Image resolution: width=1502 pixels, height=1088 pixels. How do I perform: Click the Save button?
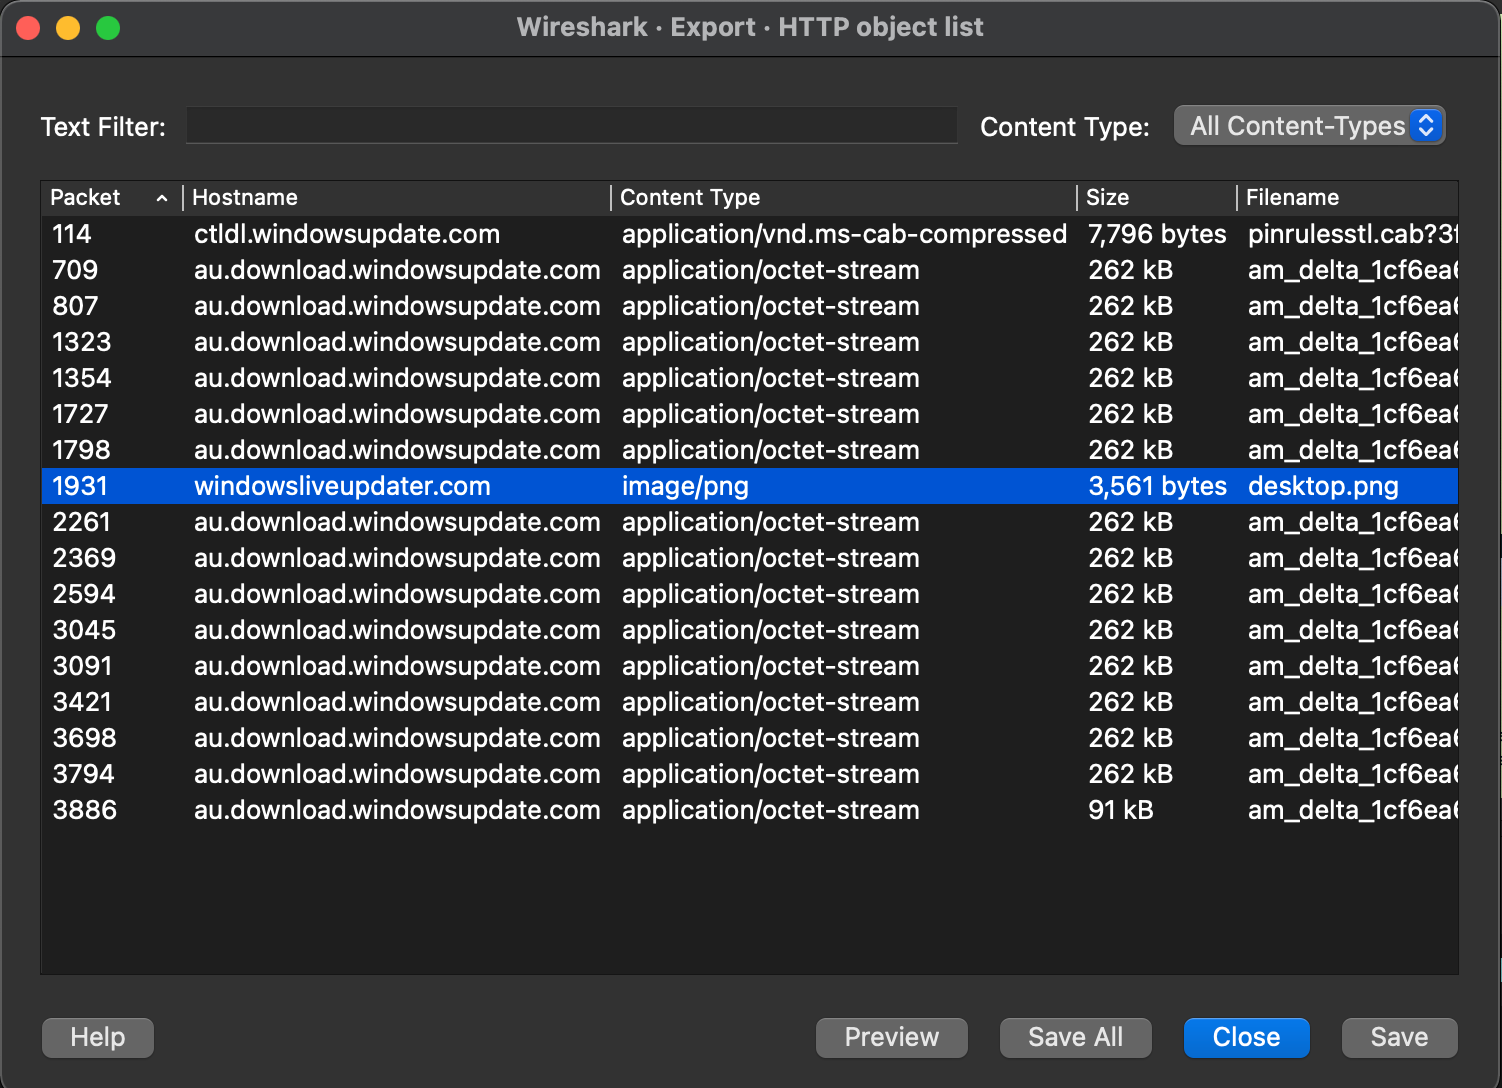tap(1400, 1037)
